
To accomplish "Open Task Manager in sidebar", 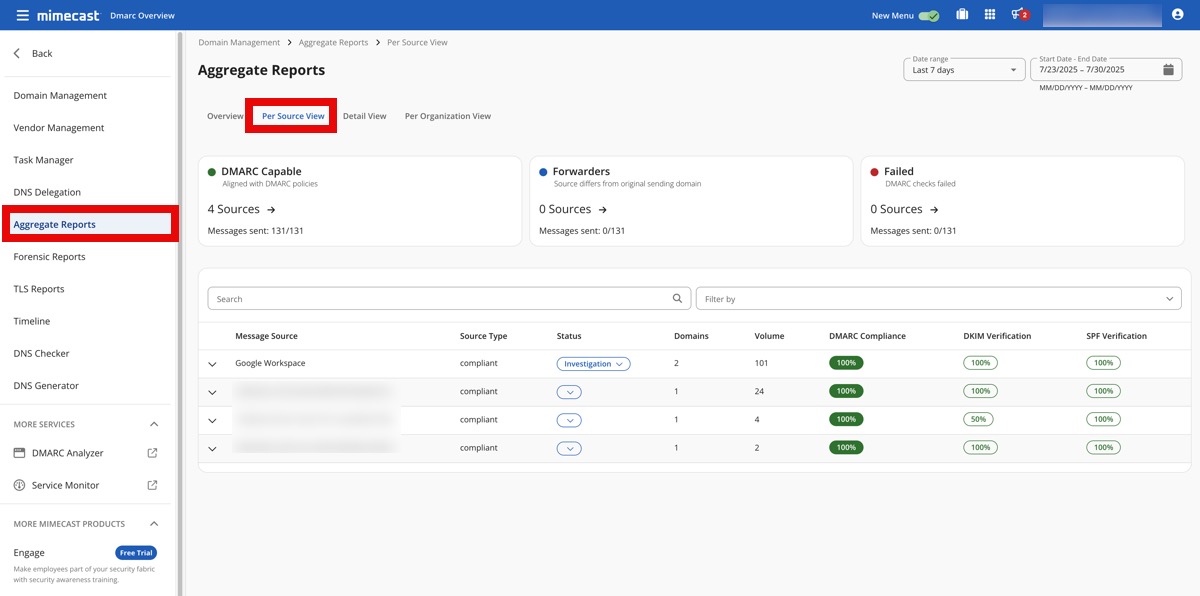I will pos(43,160).
